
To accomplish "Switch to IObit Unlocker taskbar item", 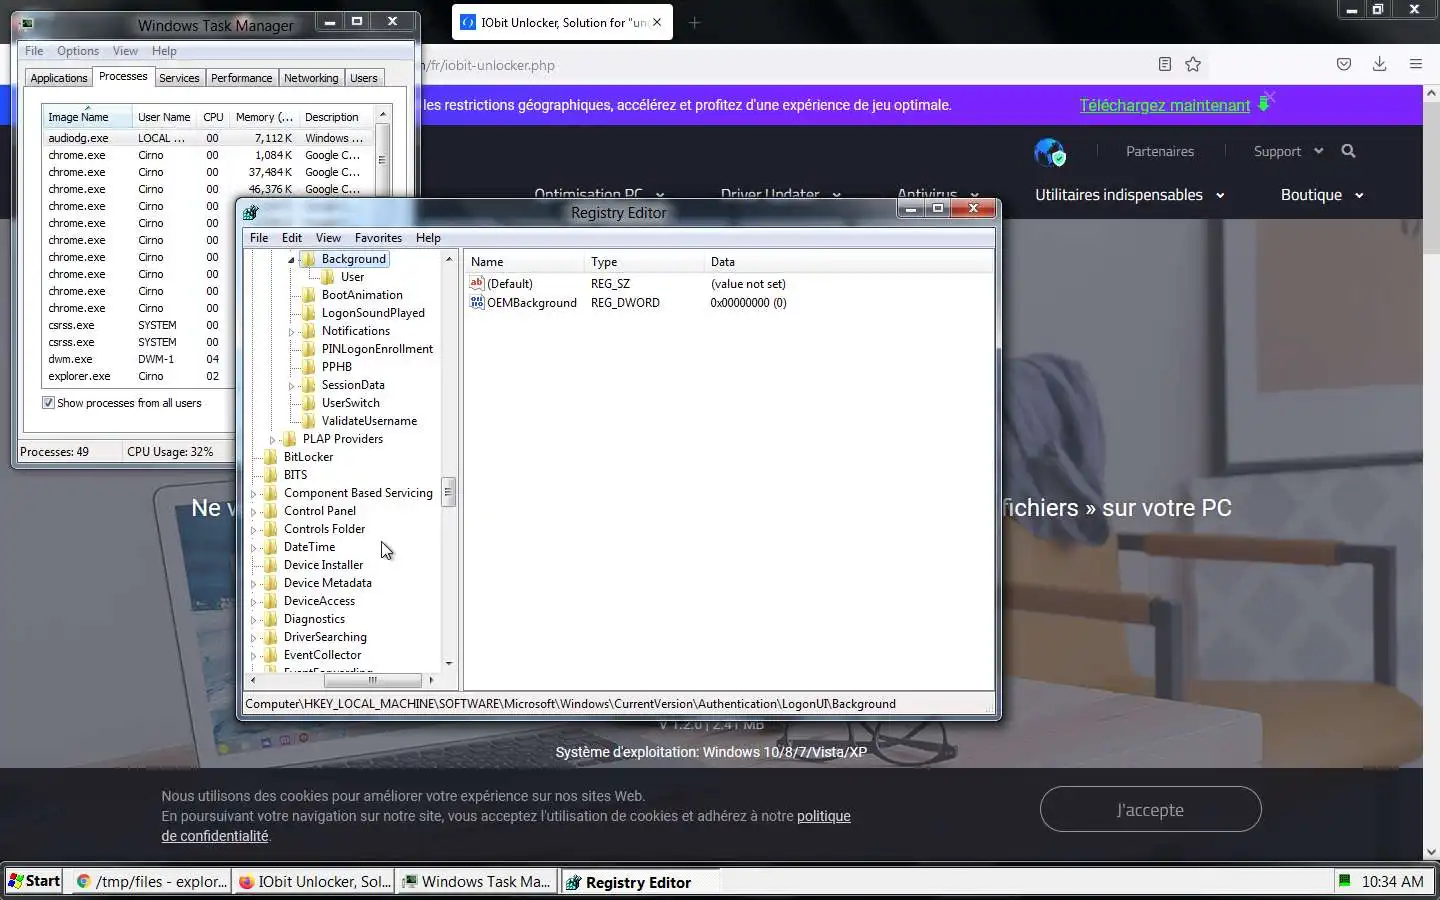I will 314,881.
